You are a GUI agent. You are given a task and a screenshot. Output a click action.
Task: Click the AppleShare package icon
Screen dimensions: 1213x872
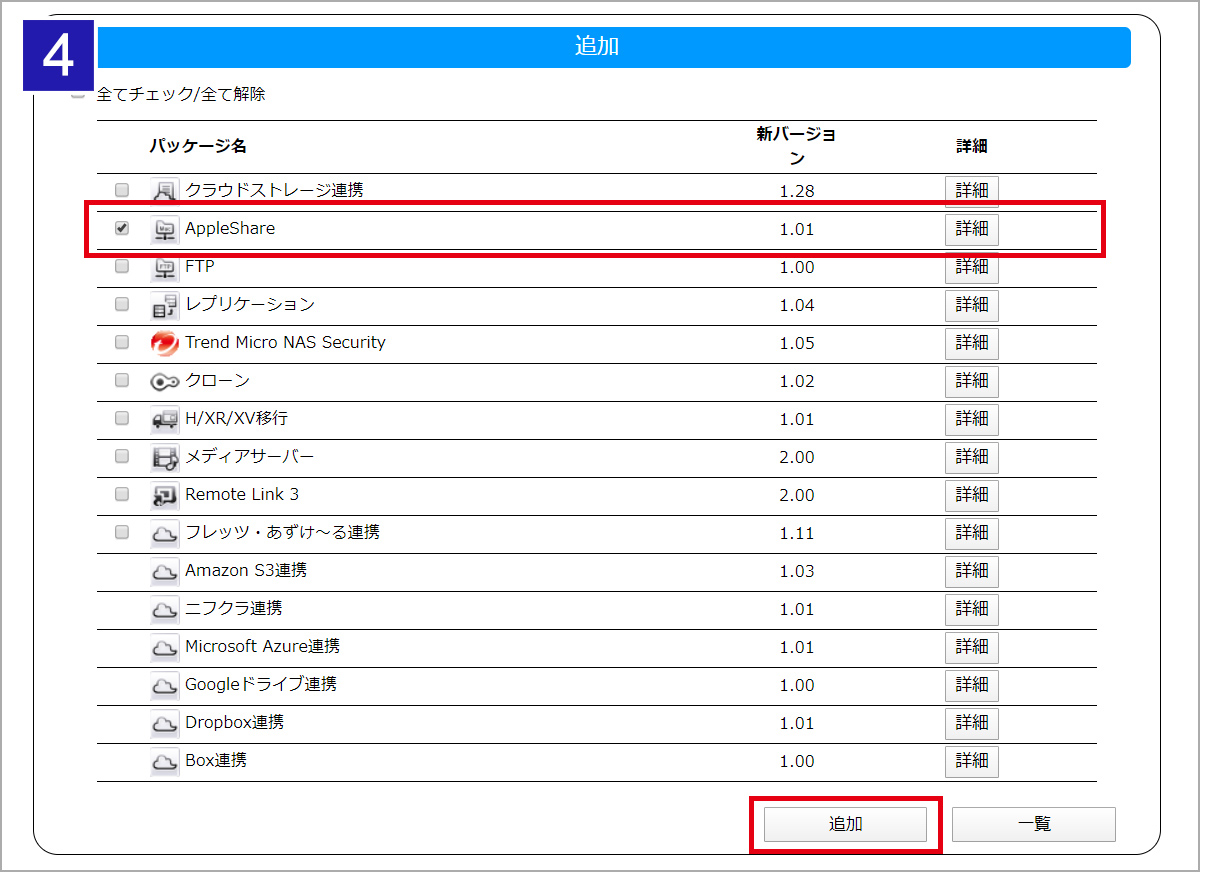(164, 229)
